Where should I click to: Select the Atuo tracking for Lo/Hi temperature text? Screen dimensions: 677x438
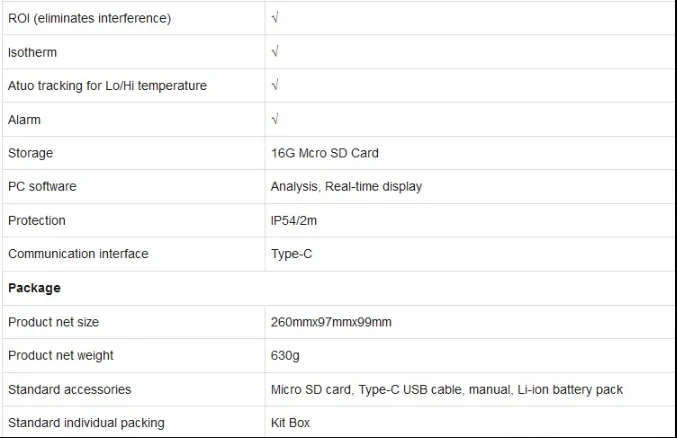107,86
